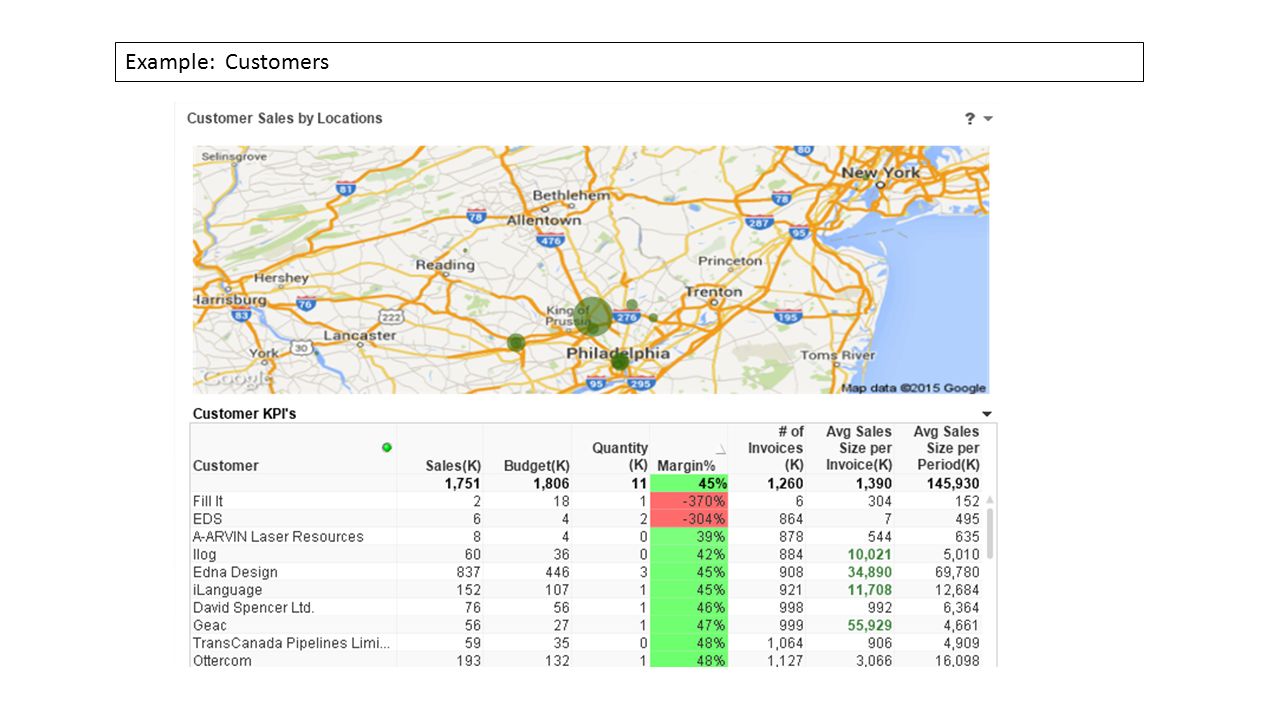
Task: Click the New York label on map
Action: 880,172
